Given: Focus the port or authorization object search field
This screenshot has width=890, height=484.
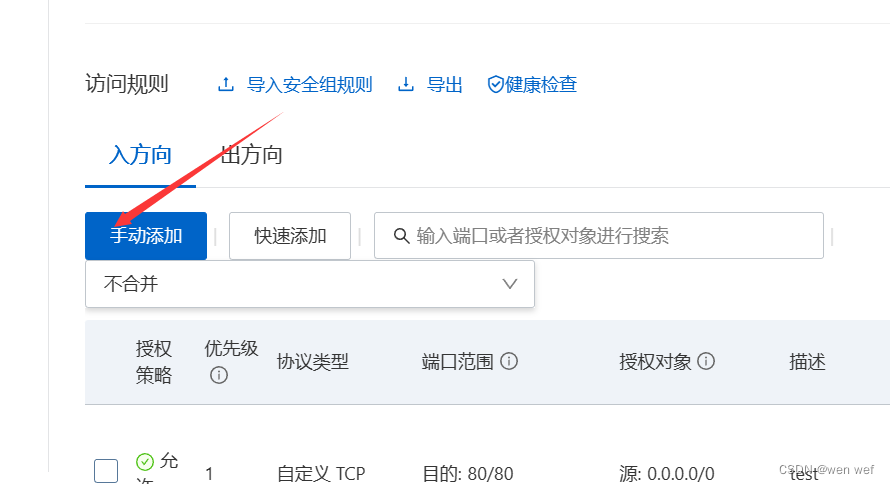Looking at the screenshot, I should pos(599,236).
